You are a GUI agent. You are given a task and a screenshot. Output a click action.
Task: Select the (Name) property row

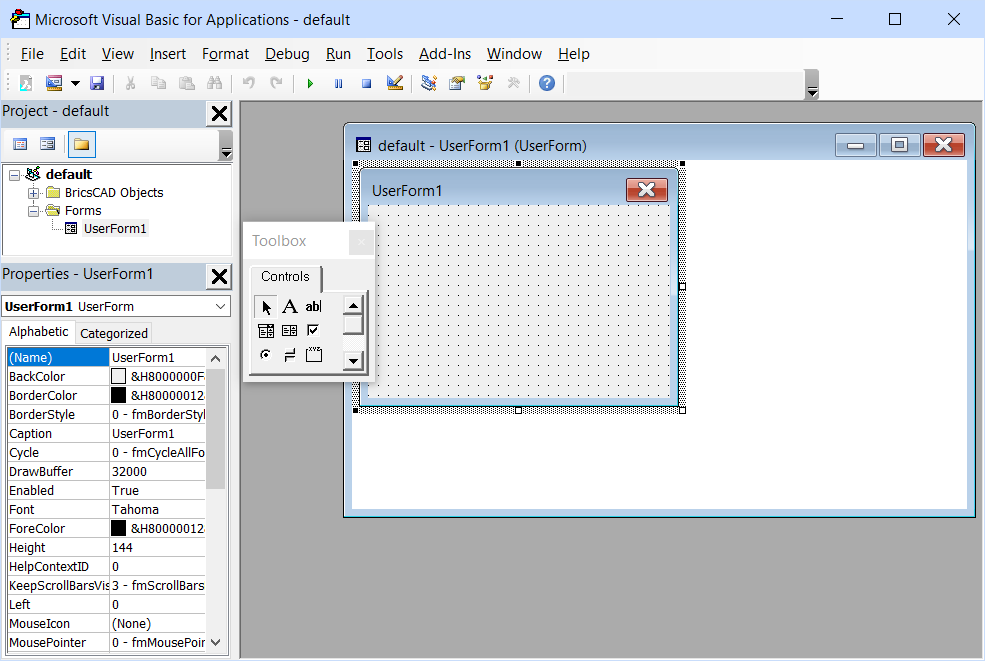point(106,358)
